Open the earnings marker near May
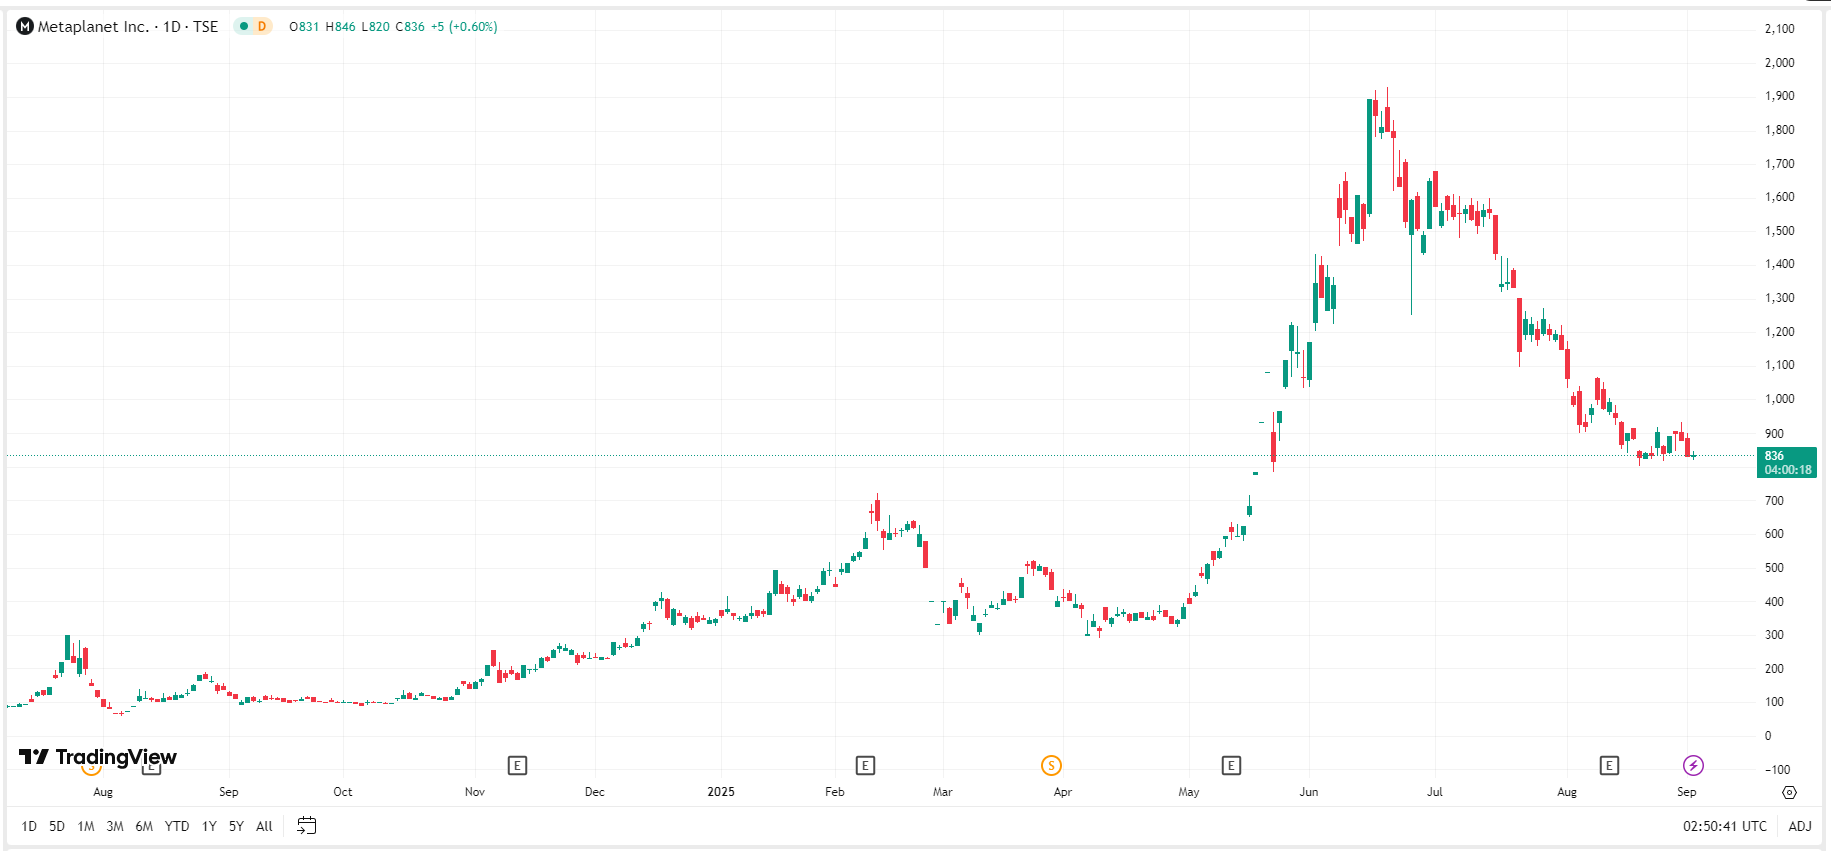 [x=1231, y=766]
